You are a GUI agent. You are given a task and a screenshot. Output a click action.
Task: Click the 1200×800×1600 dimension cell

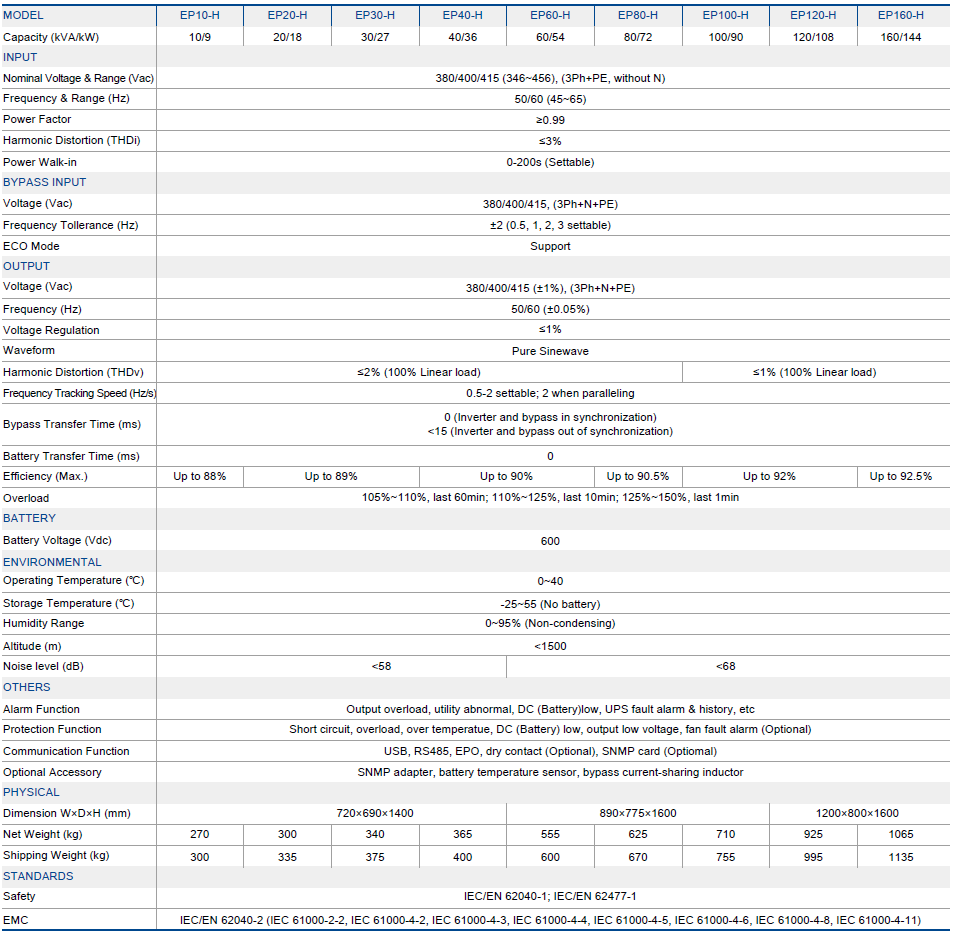[856, 813]
